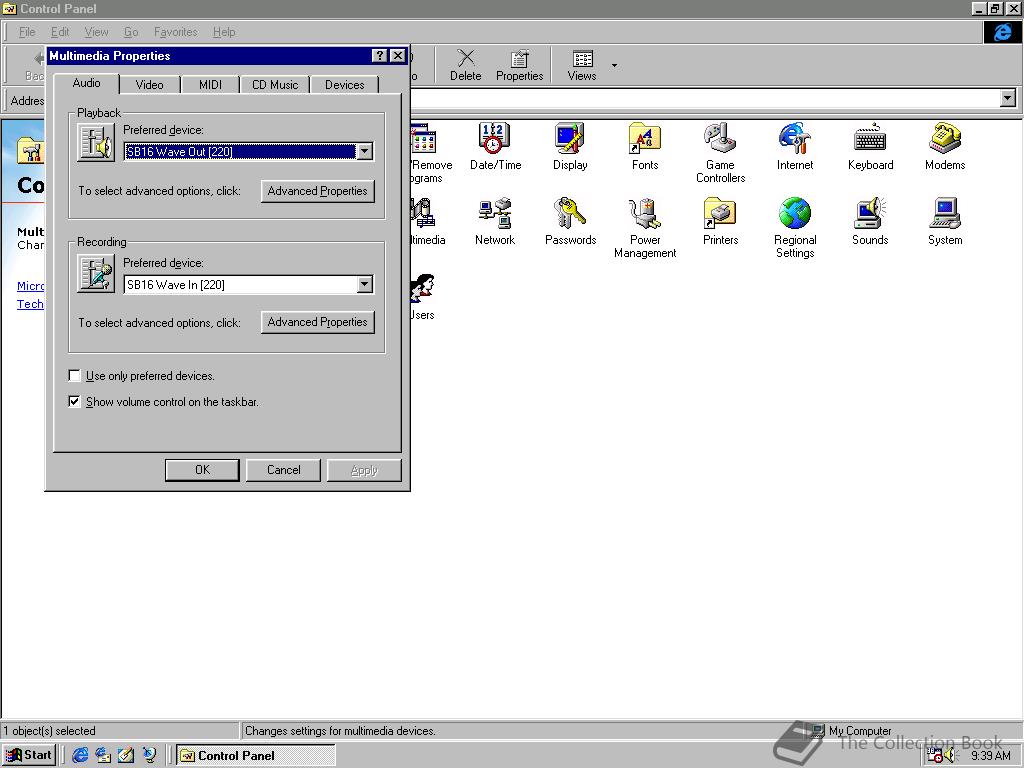This screenshot has width=1024, height=768.
Task: Click the Start button
Action: click(29, 755)
